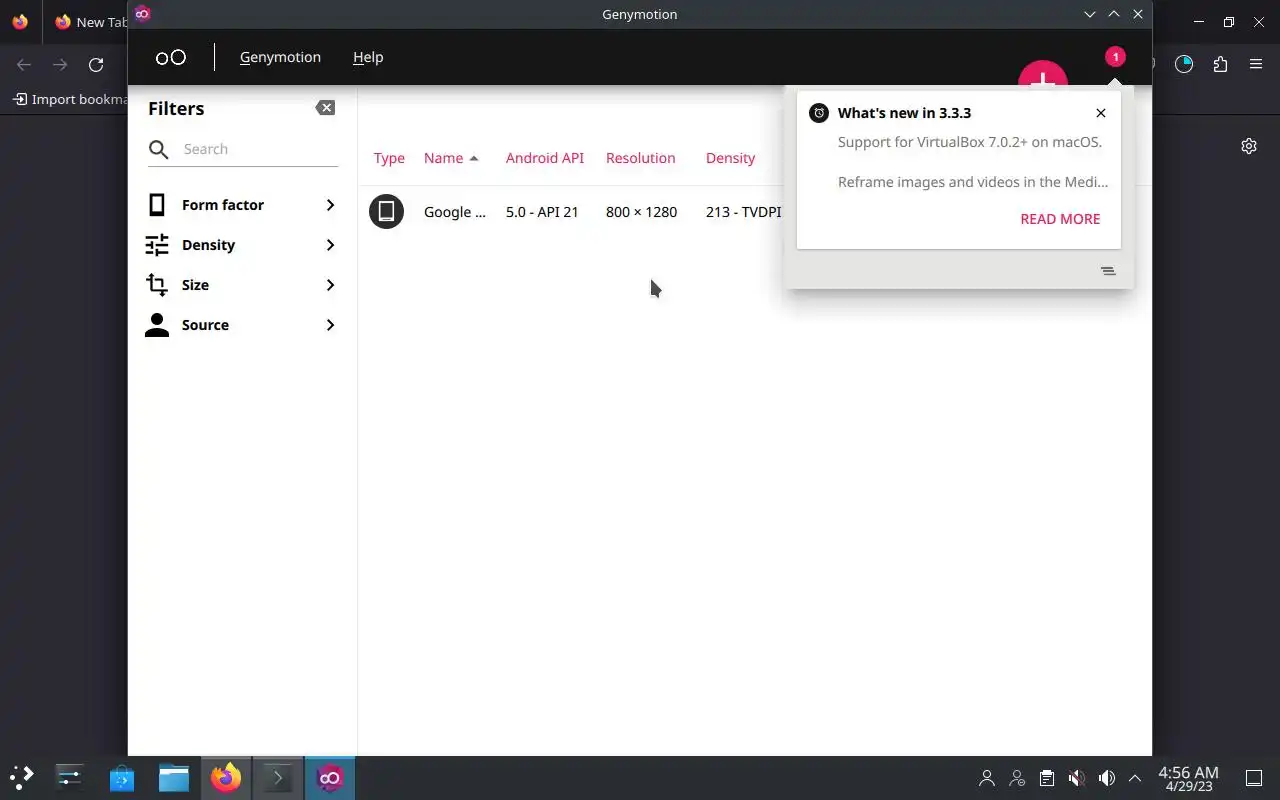The image size is (1280, 800).
Task: Open Firefox hamburger application menu
Action: 1256,65
